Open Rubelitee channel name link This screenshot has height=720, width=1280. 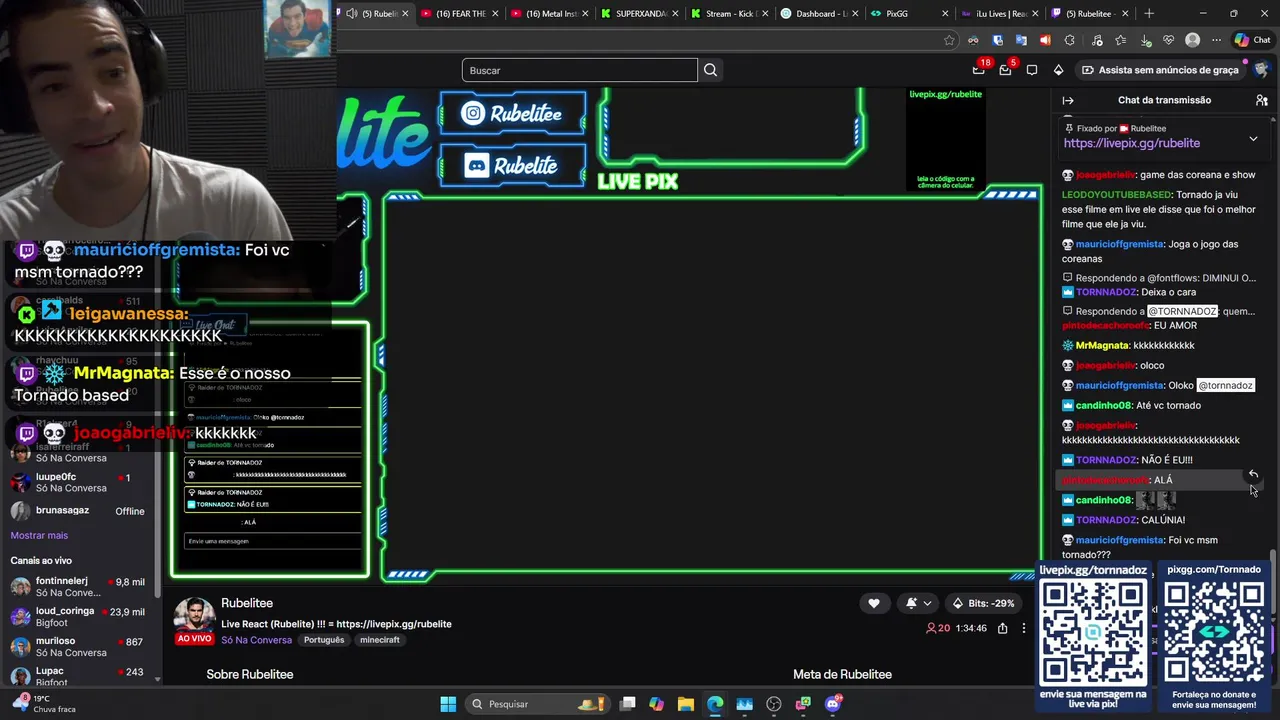point(247,603)
